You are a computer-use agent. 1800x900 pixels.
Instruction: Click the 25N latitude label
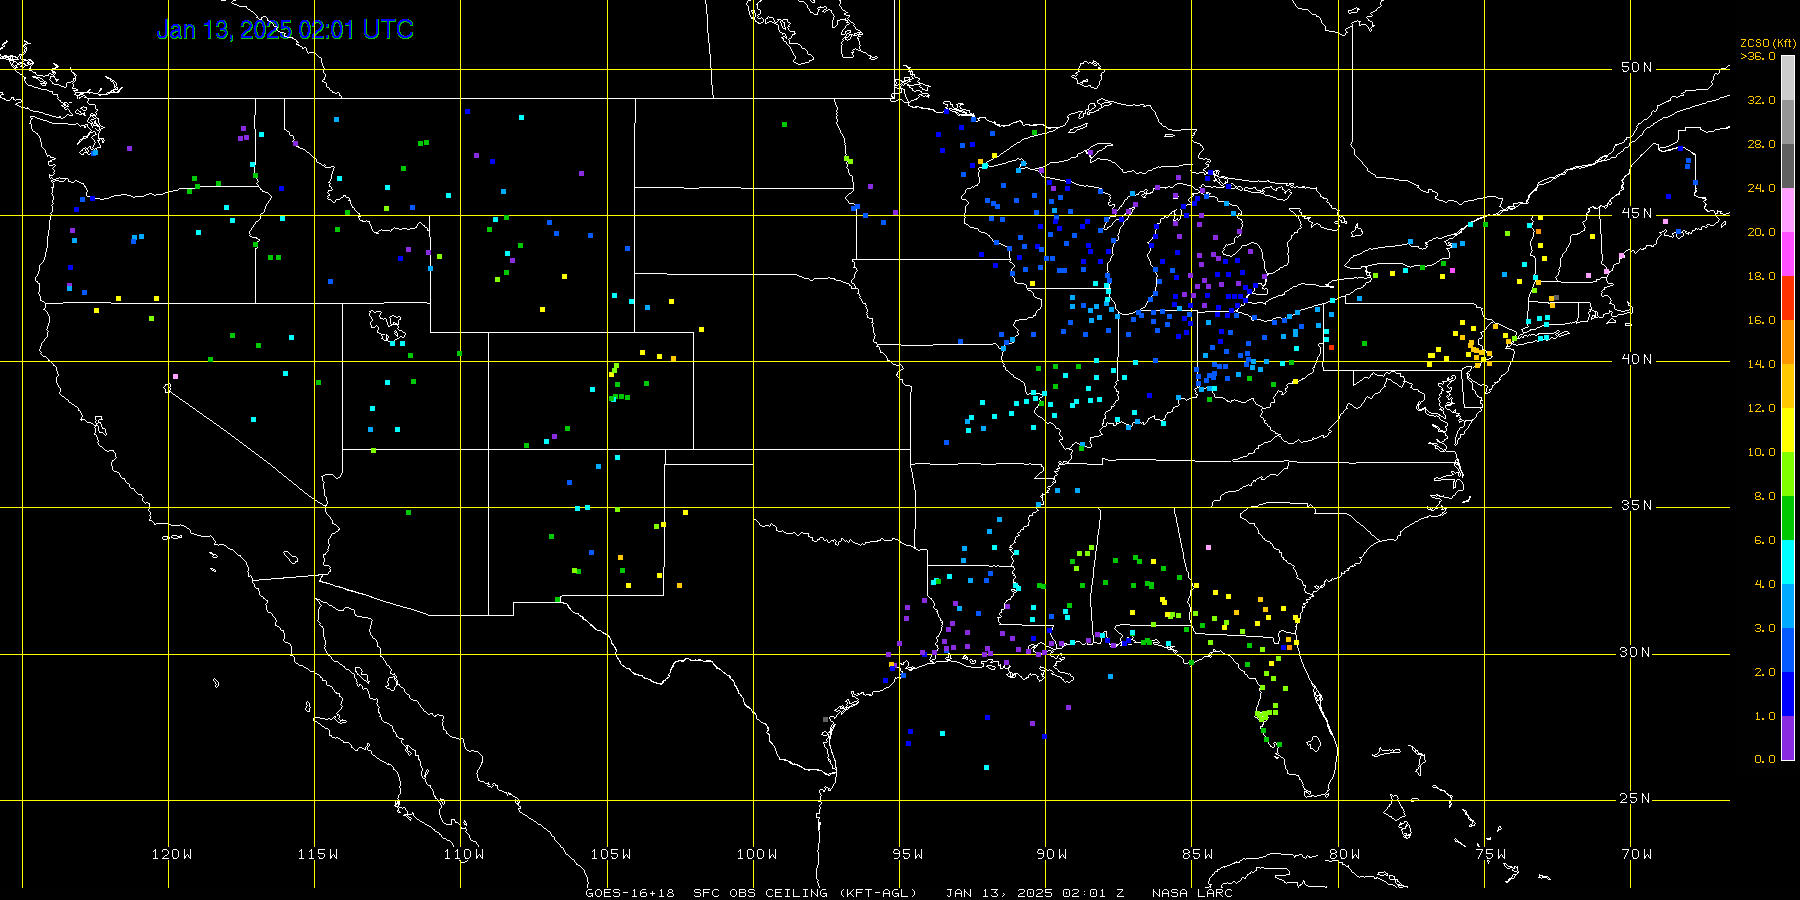pyautogui.click(x=1637, y=798)
